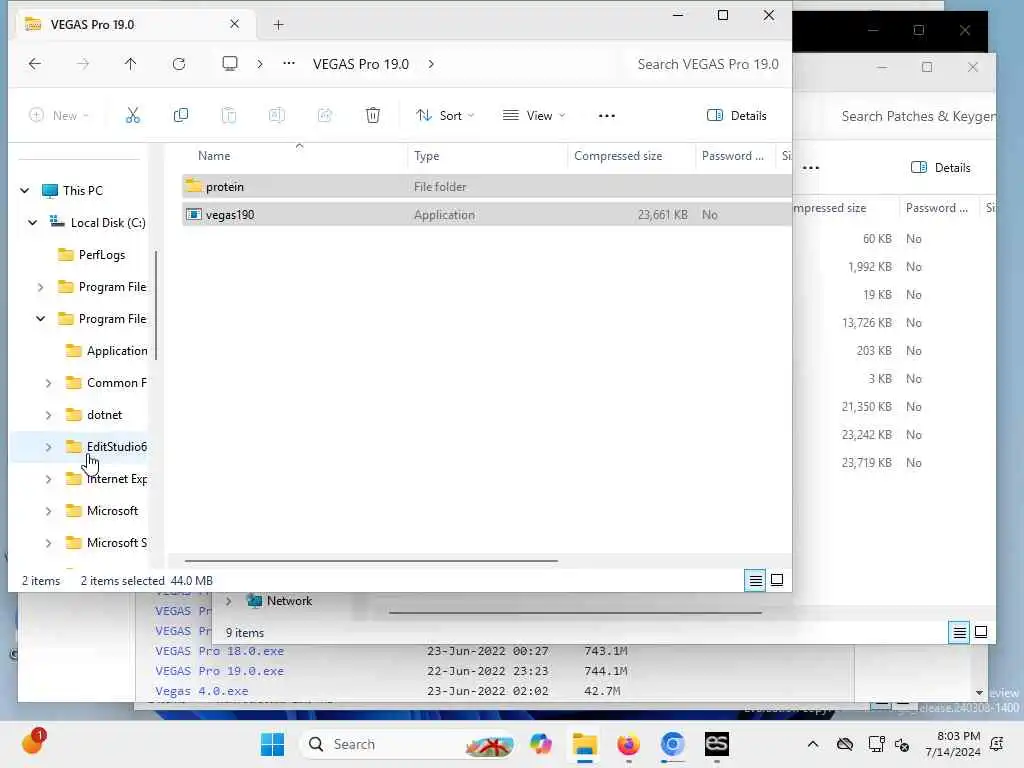The image size is (1024, 768).
Task: Open Copilot from the taskbar
Action: (x=541, y=744)
